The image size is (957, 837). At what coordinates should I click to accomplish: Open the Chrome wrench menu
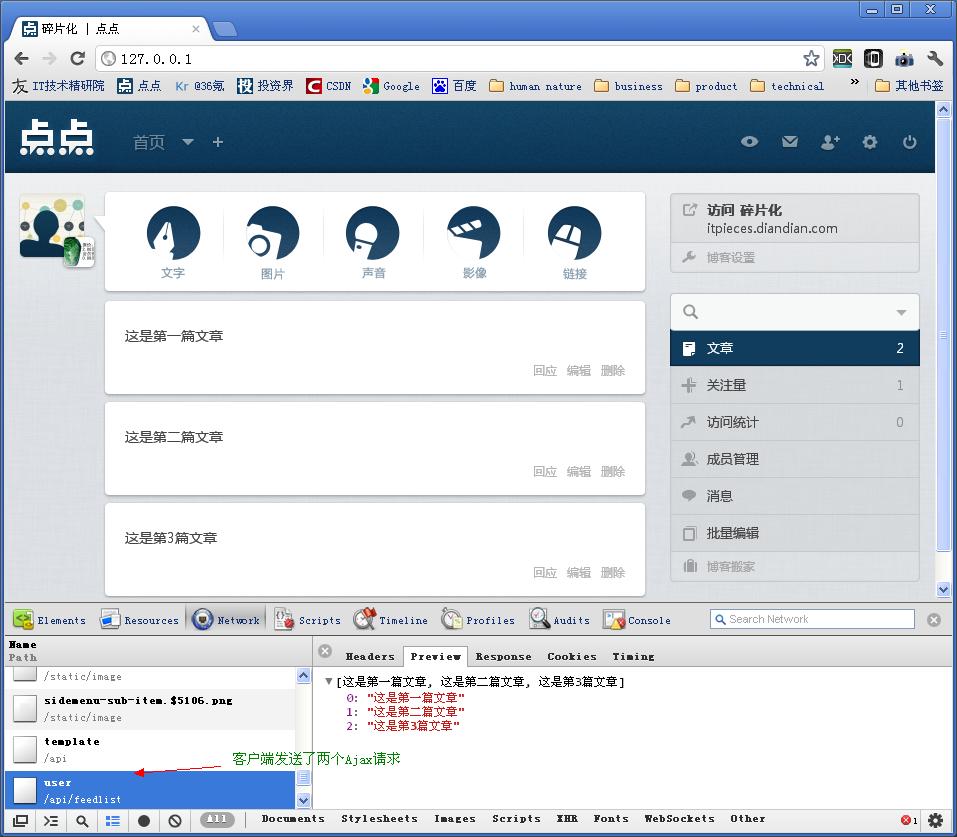[935, 59]
